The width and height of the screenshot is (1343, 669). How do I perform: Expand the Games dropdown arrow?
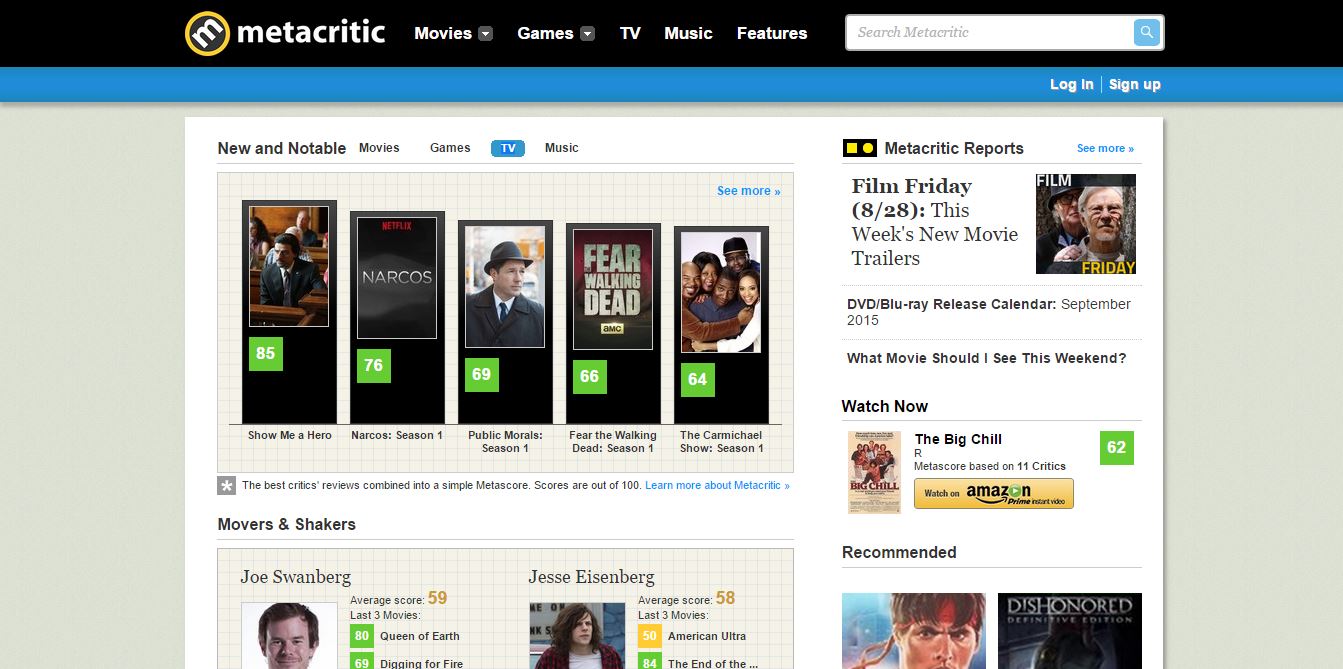tap(587, 33)
